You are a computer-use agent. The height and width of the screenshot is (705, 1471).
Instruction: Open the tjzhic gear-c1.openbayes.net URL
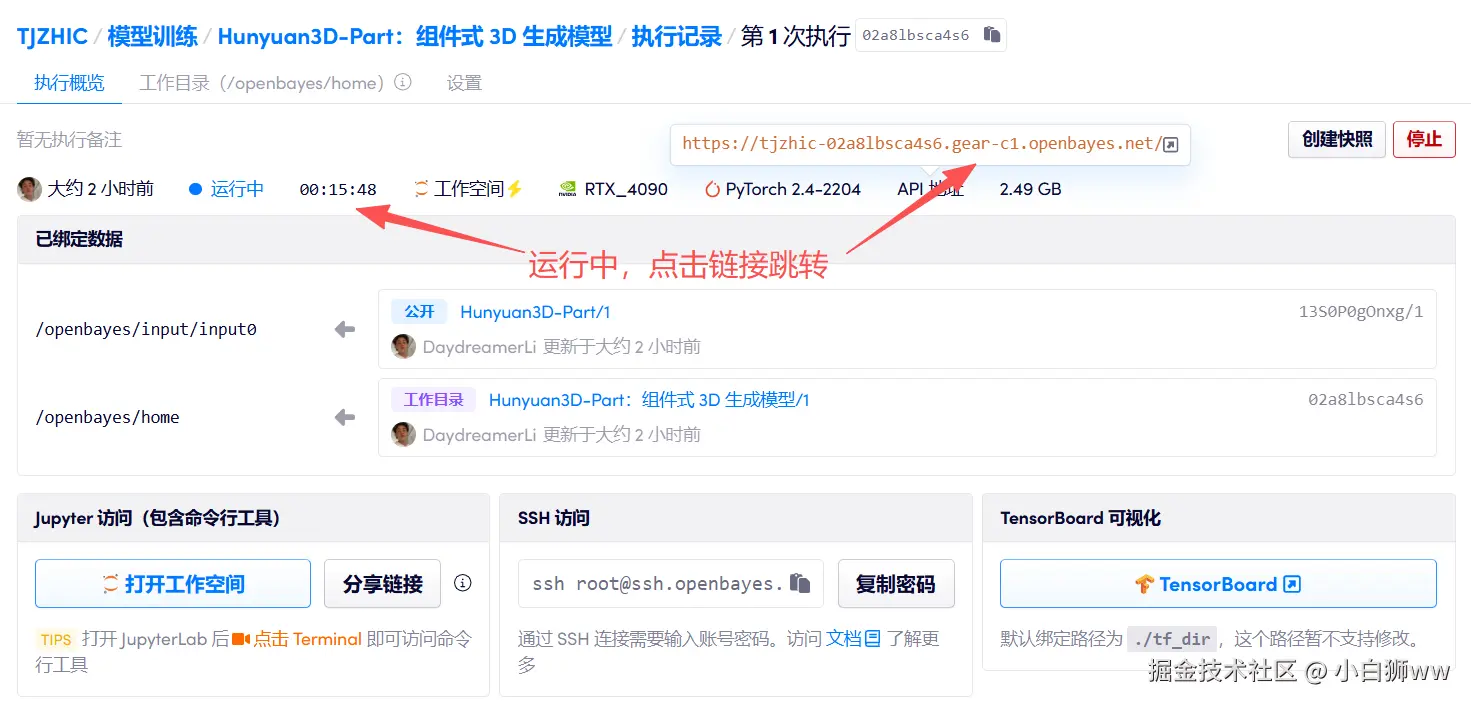921,144
